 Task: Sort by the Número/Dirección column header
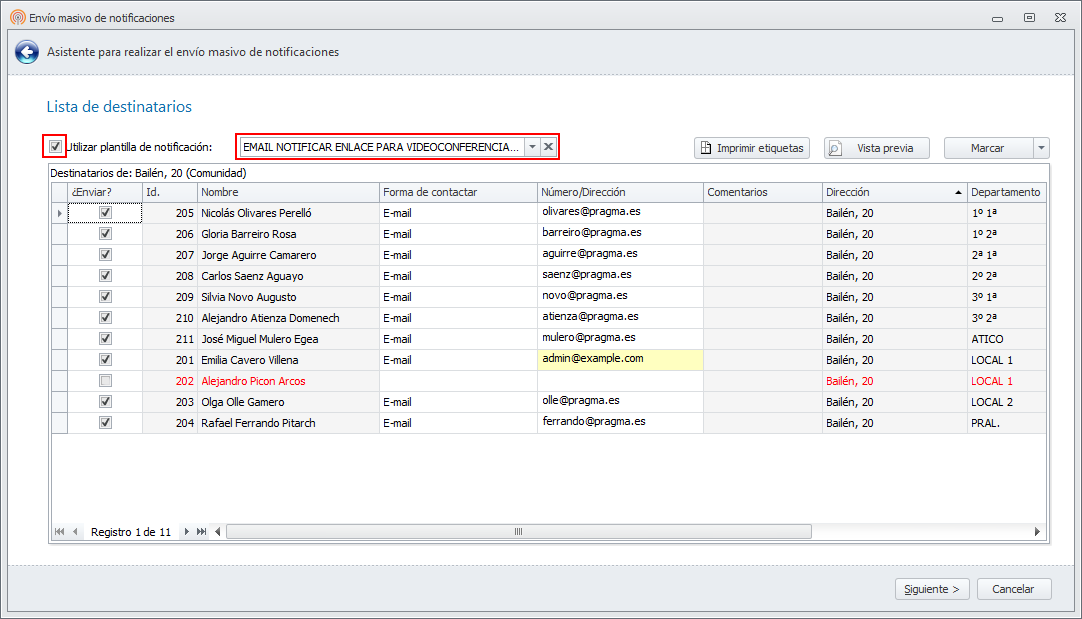click(620, 192)
